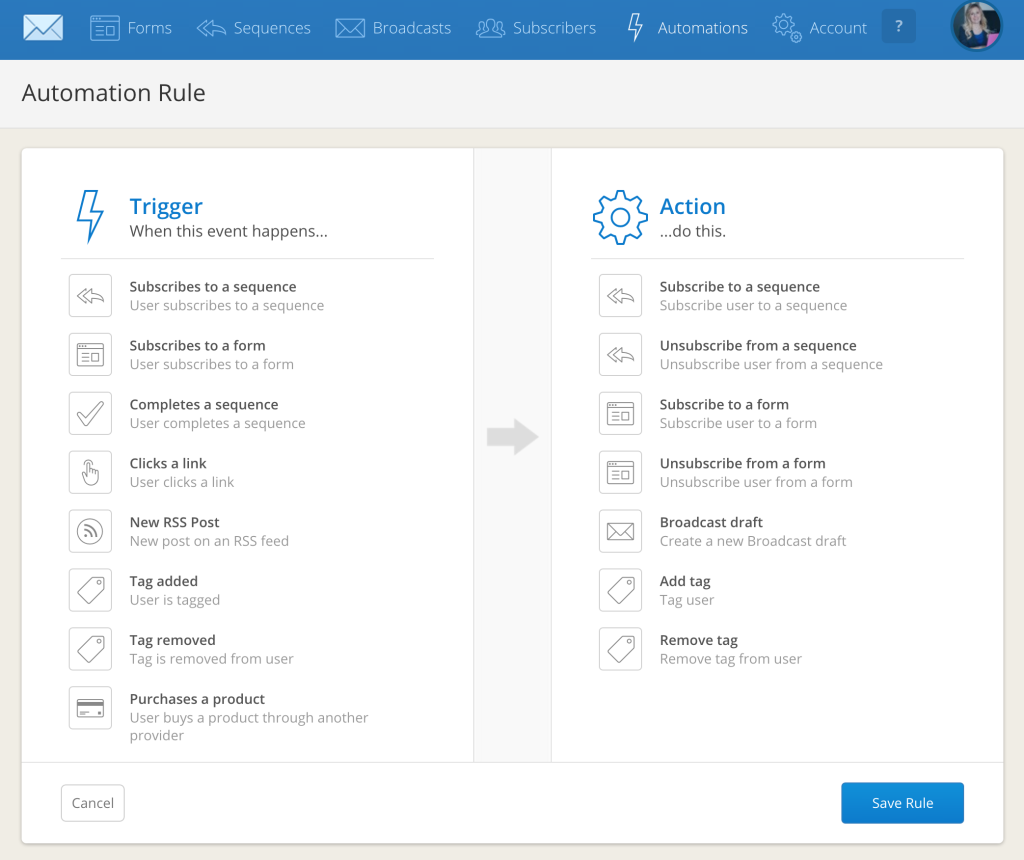1024x860 pixels.
Task: Select the Unsubscribe from a sequence action icon
Action: 620,355
